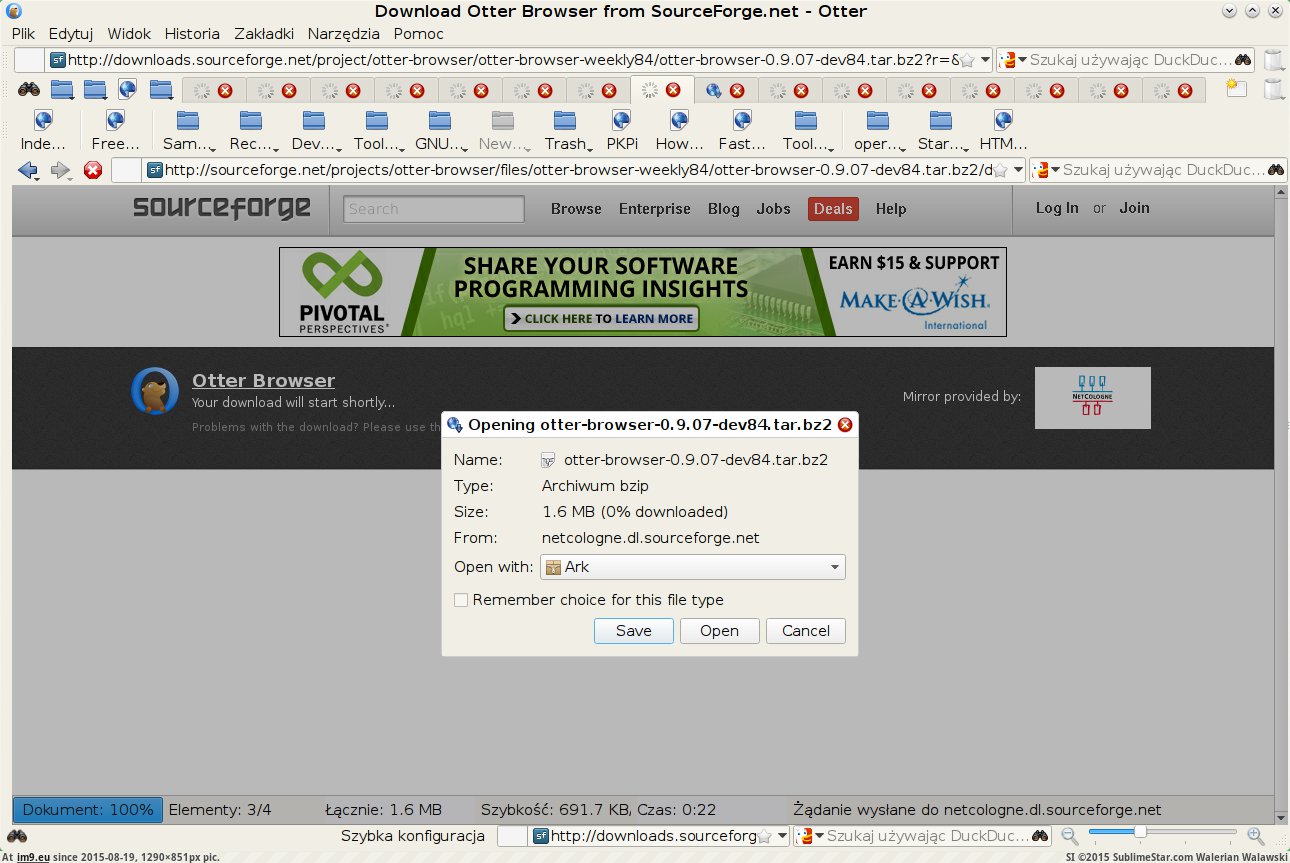Click the Open button in download dialog
This screenshot has width=1290, height=863.
point(719,631)
